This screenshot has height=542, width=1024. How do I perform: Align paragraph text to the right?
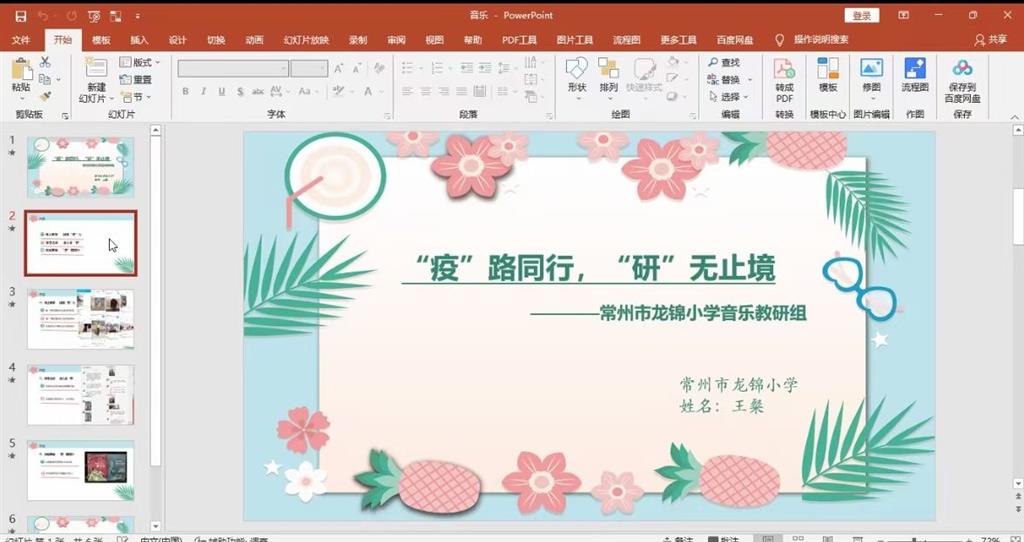coord(444,91)
